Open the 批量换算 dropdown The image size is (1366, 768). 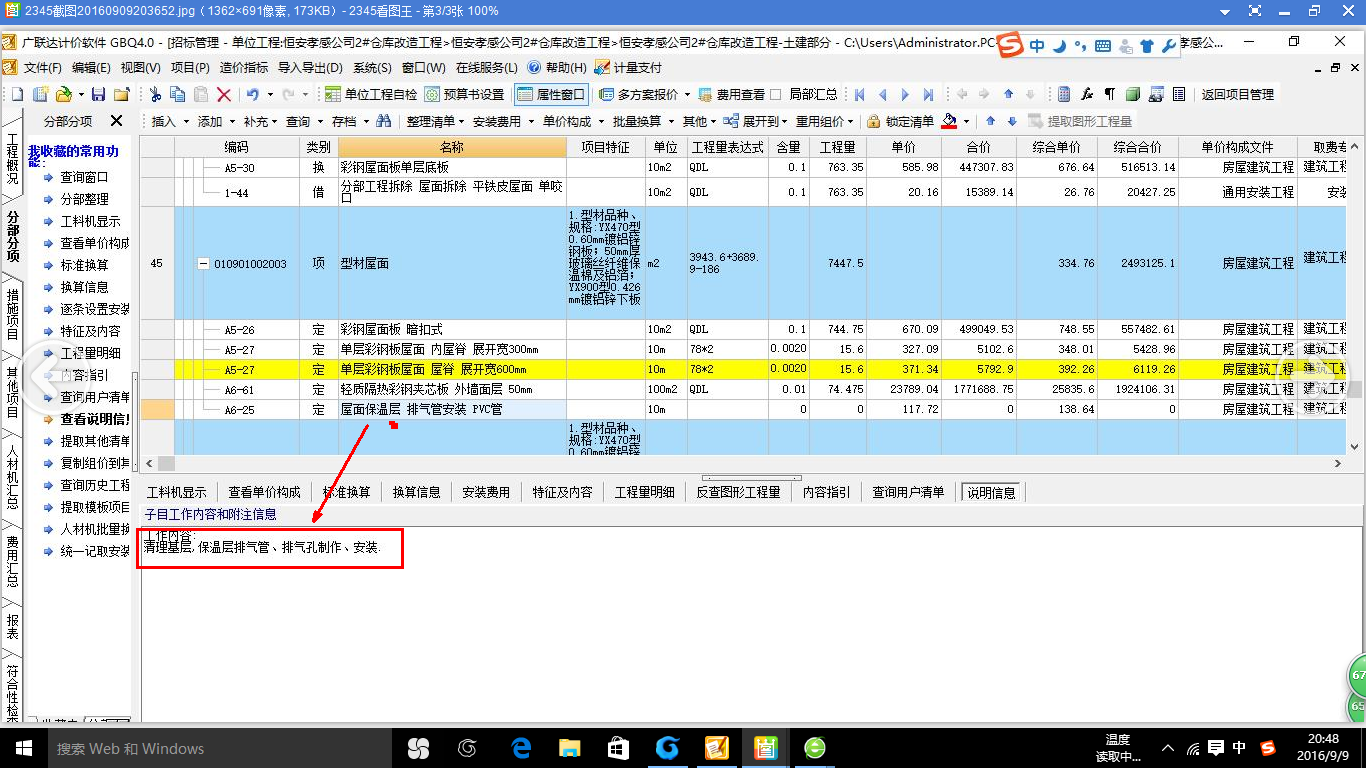point(642,121)
